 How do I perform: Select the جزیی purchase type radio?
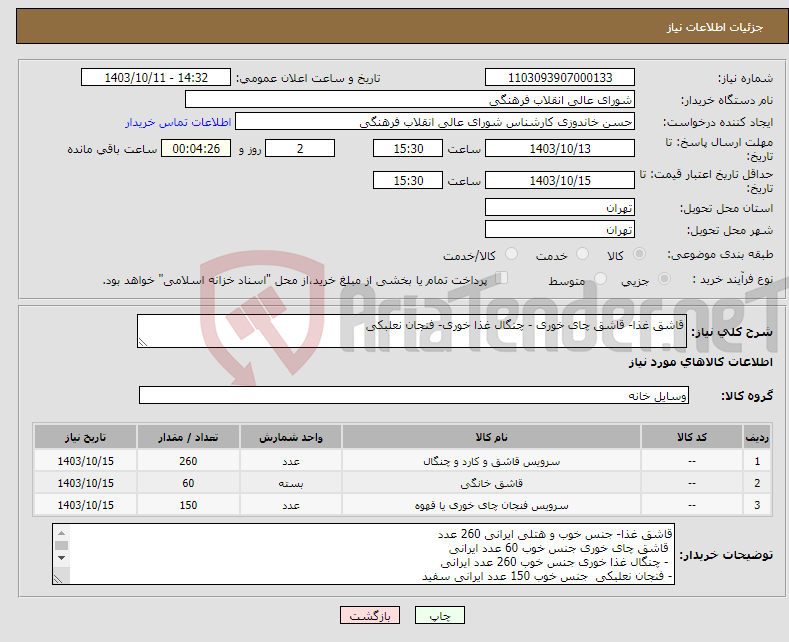tap(664, 279)
